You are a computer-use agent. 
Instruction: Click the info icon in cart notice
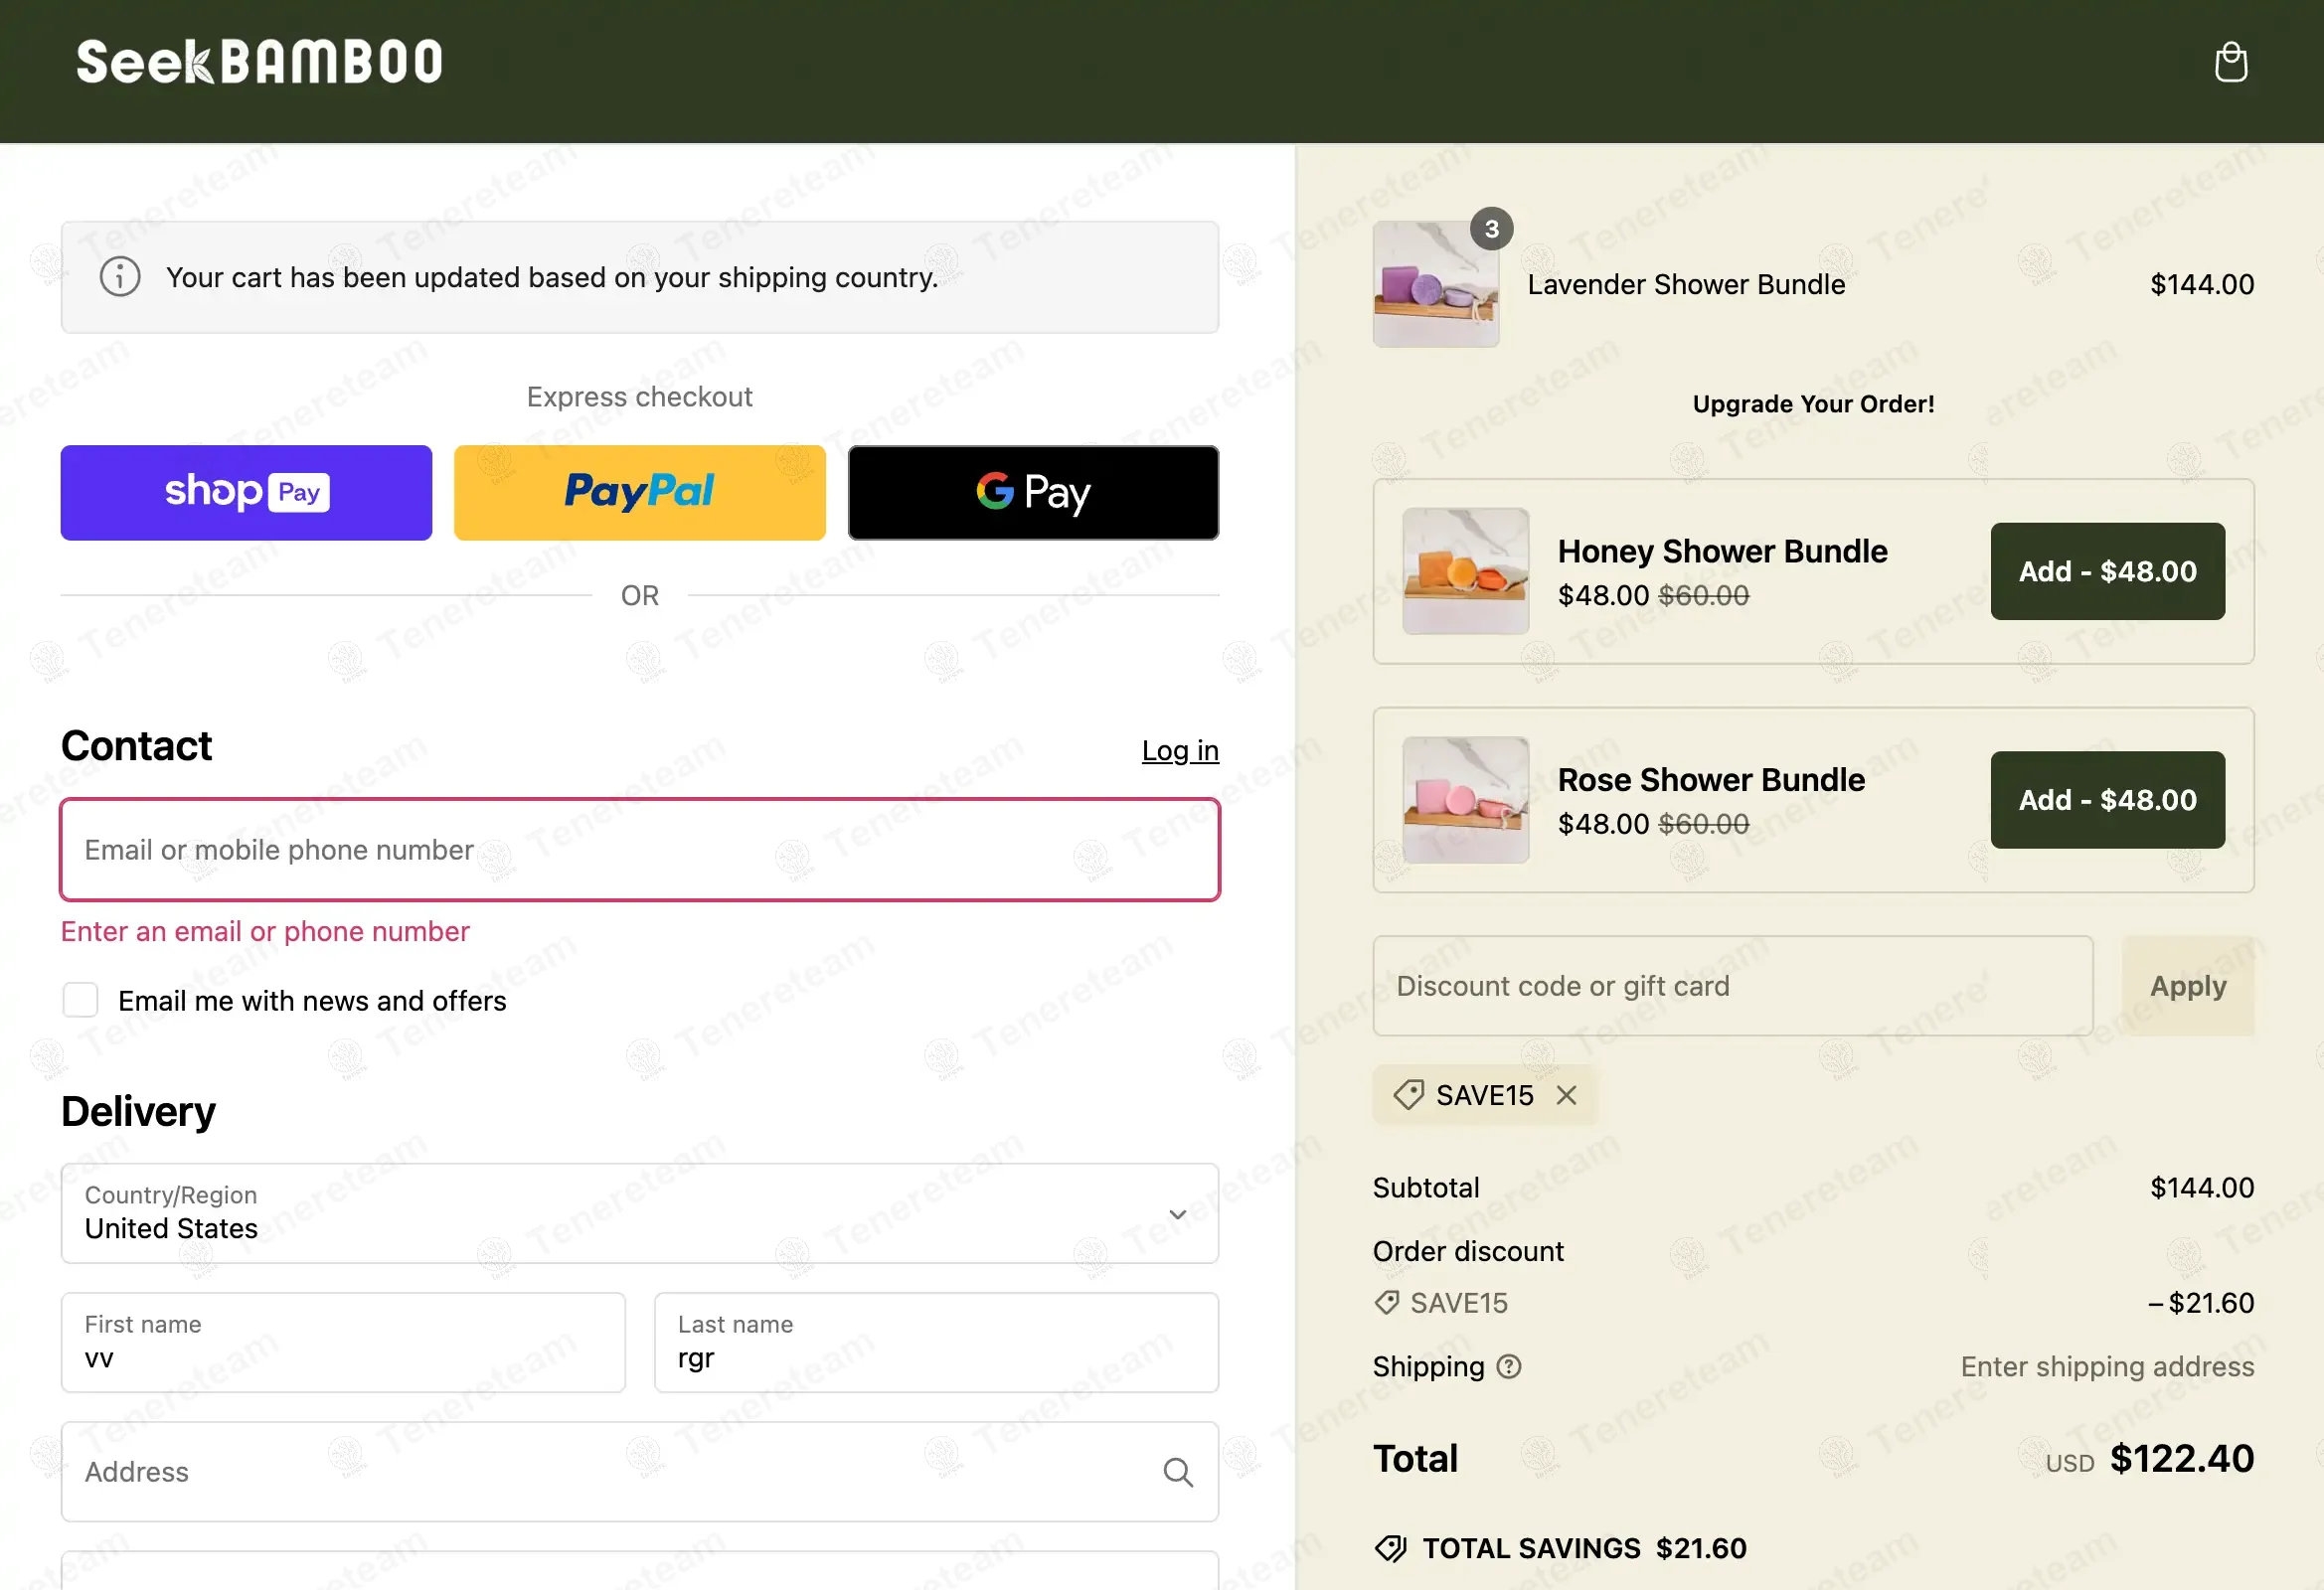(x=120, y=277)
